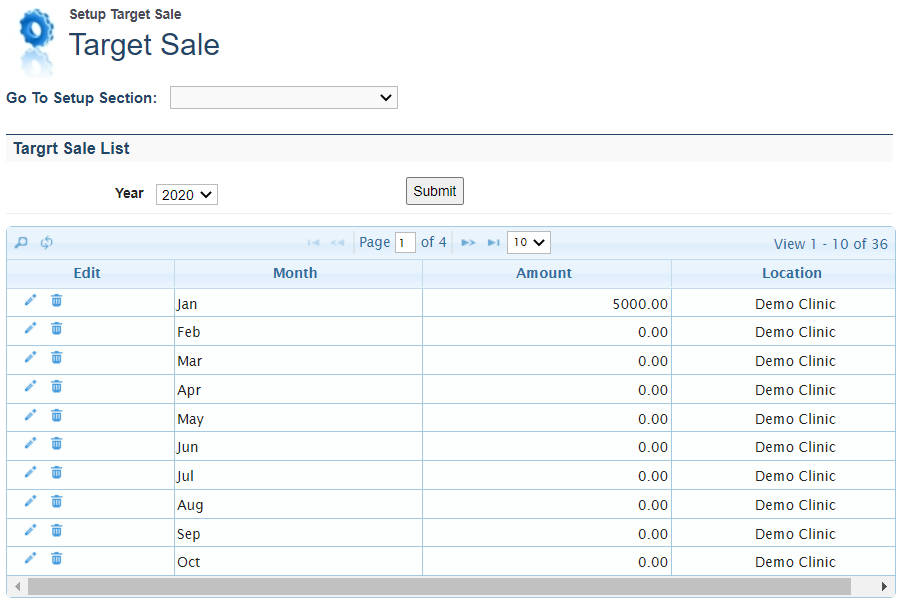Click the Location column header
Viewport: 902px width, 600px height.
[791, 273]
